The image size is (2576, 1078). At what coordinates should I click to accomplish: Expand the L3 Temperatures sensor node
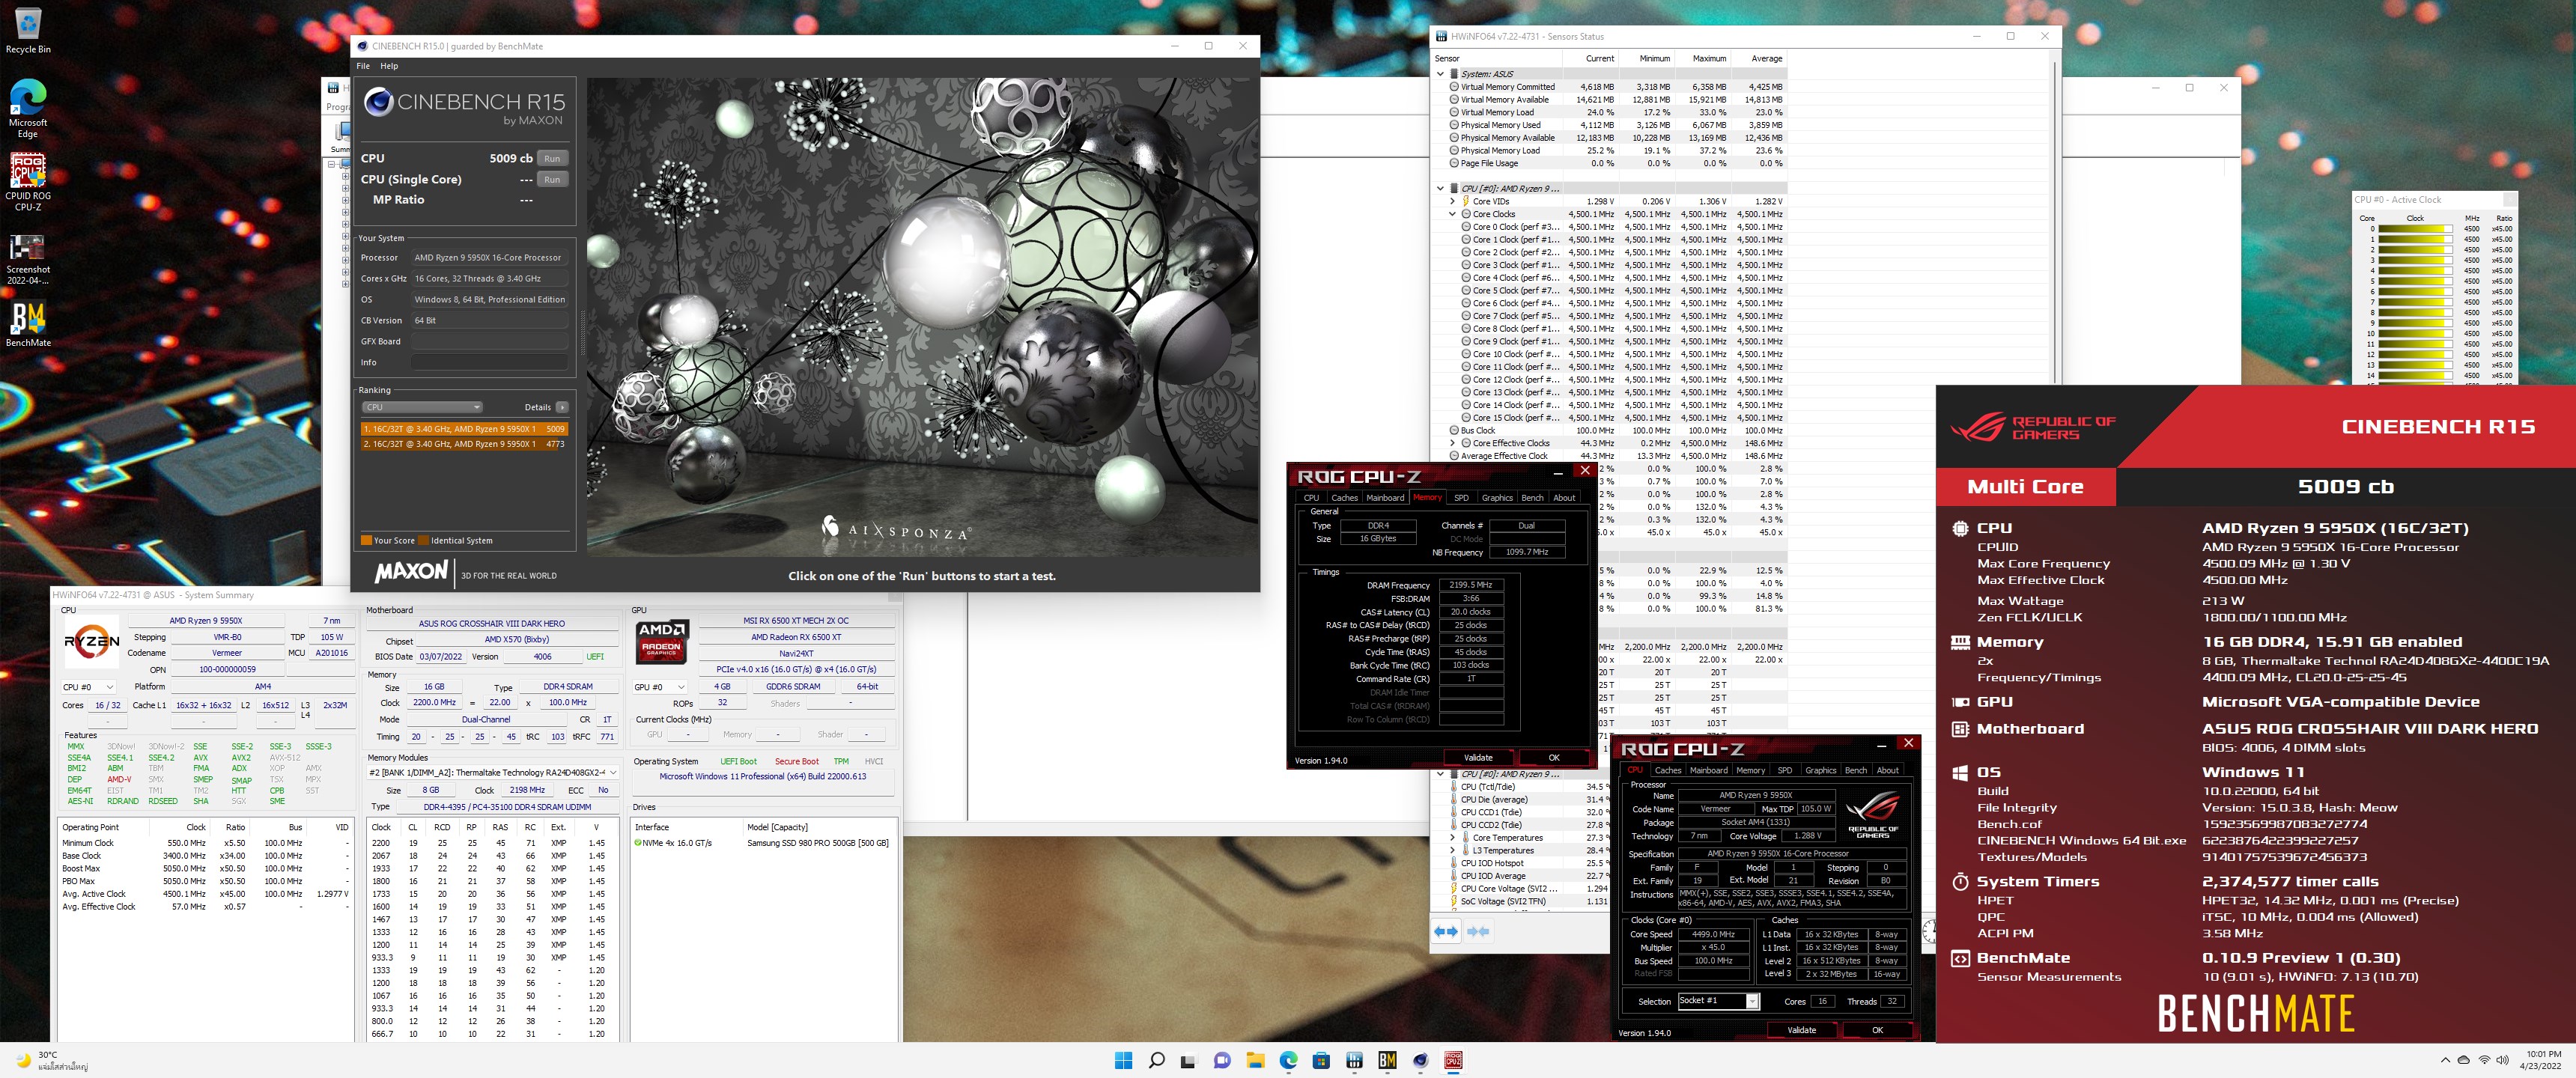pyautogui.click(x=1452, y=851)
